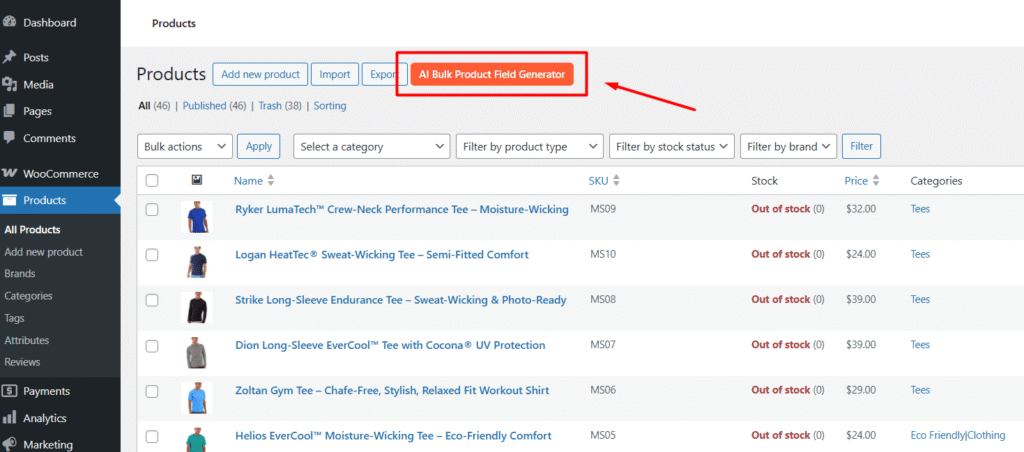Open the Bulk actions dropdown
Screen dimensions: 1024x452
click(x=185, y=146)
